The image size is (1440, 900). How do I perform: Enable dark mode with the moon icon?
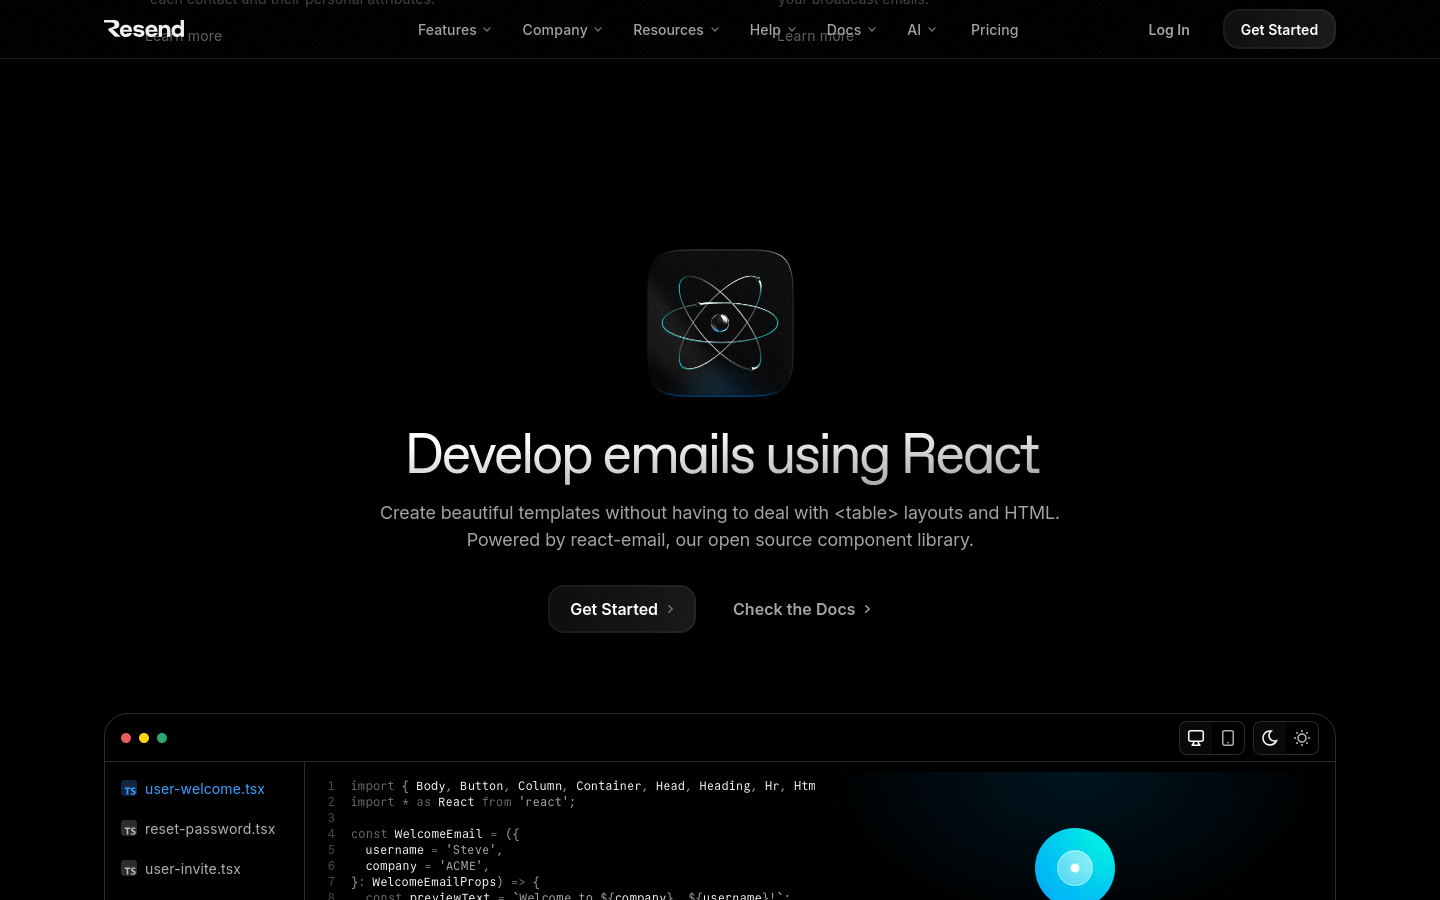coord(1270,738)
